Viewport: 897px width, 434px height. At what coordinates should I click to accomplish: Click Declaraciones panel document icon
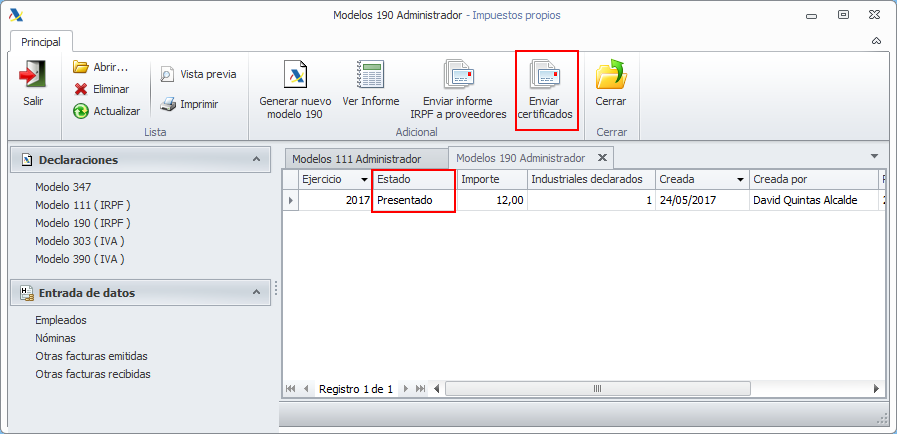[26, 160]
